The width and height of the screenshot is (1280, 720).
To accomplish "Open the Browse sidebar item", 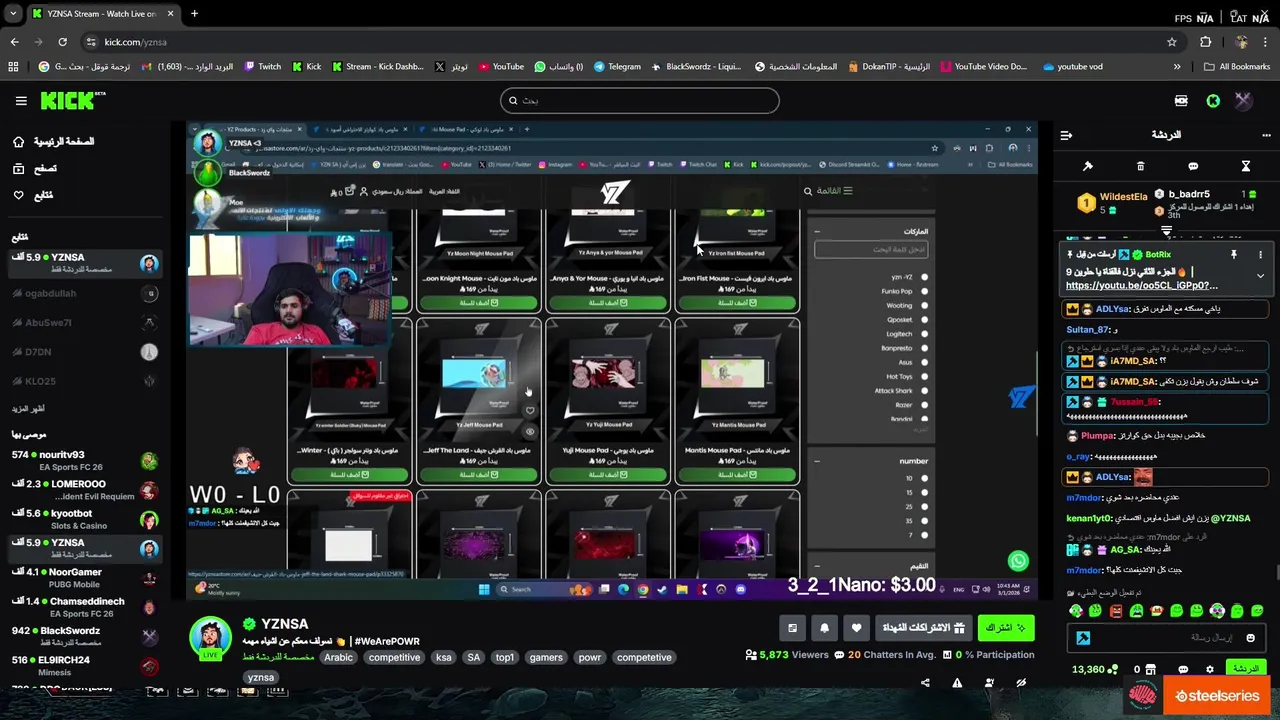I will 35,169.
